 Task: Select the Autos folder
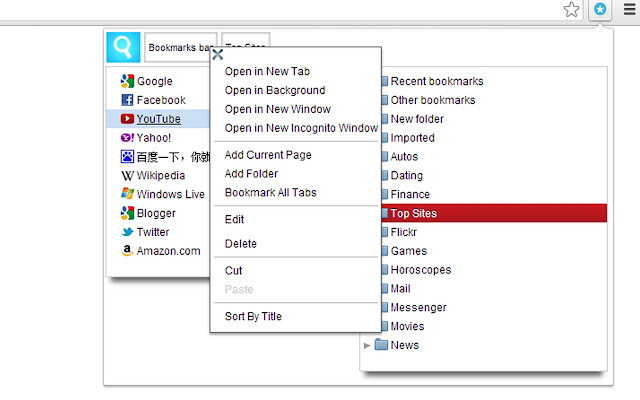point(404,157)
